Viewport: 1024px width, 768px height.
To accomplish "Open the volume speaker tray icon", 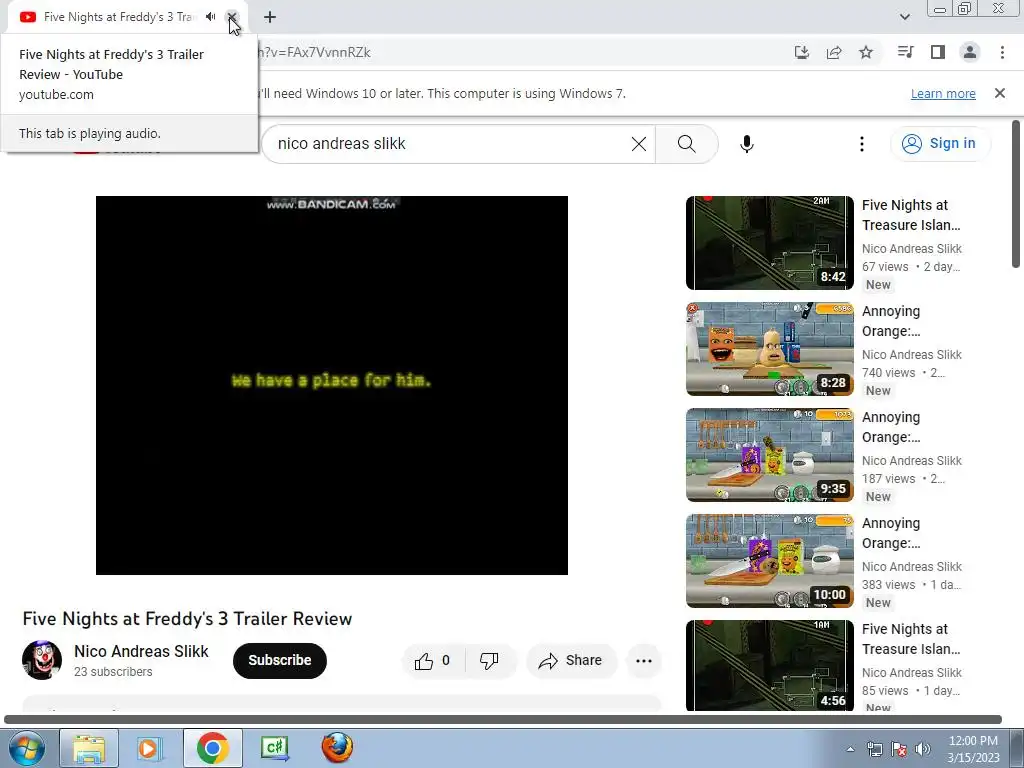I will pyautogui.click(x=923, y=749).
